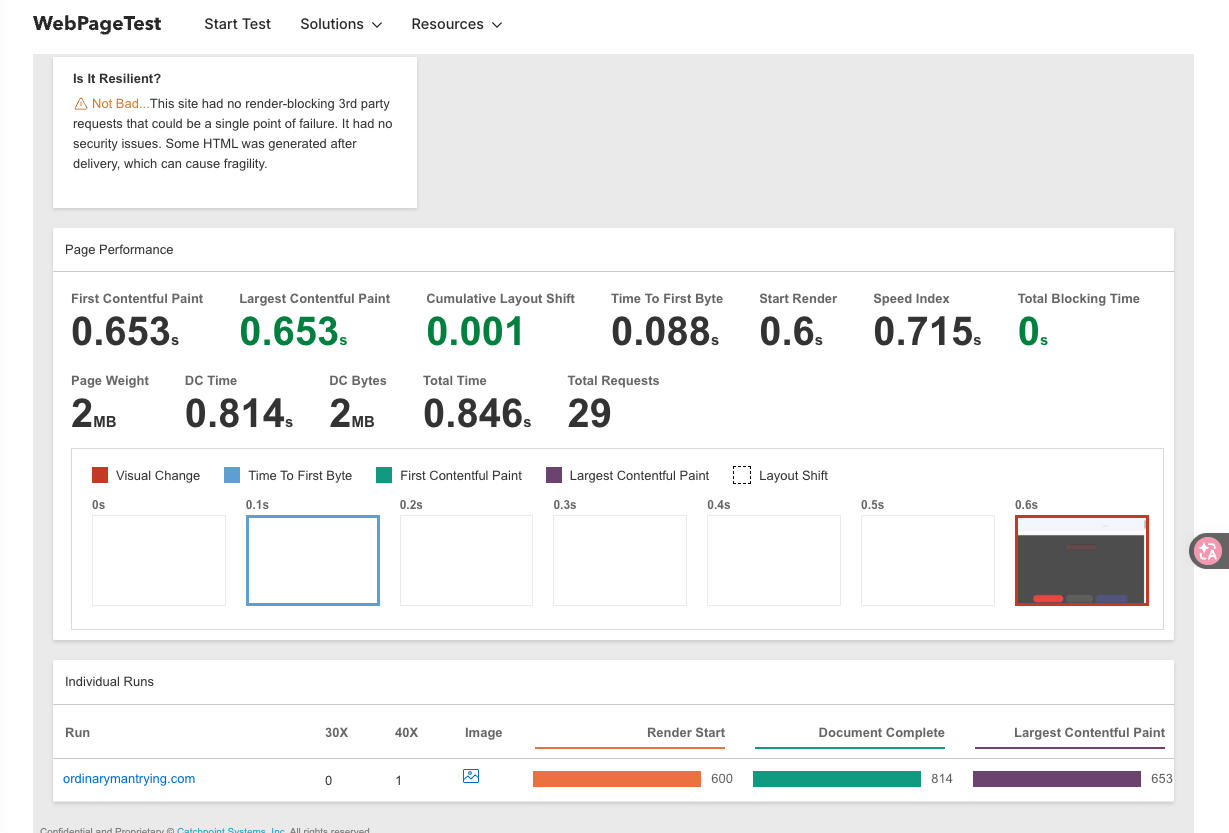Click the Is It Resilient? heading
The width and height of the screenshot is (1229, 833).
(117, 78)
